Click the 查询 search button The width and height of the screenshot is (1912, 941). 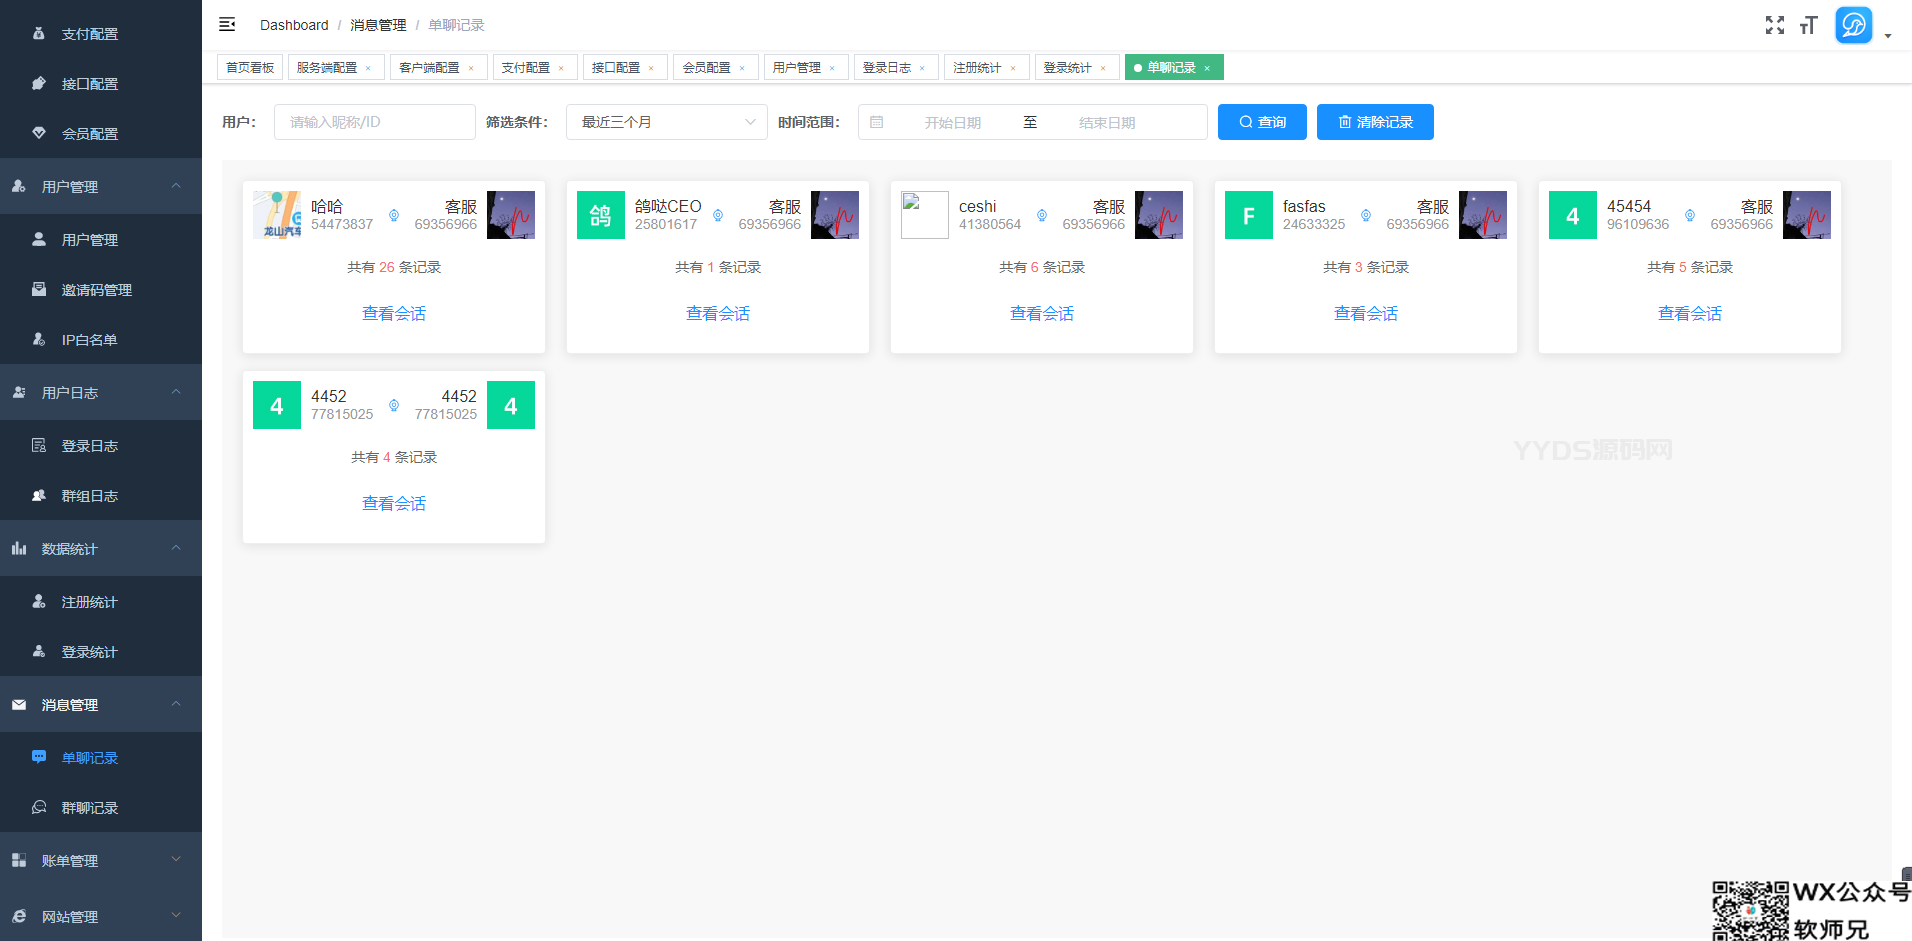[1262, 122]
